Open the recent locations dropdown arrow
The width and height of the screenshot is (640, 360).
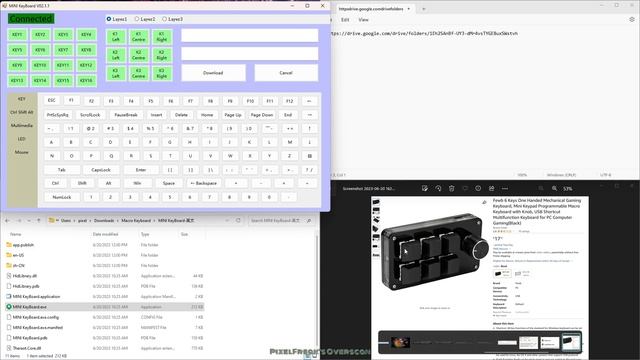29,220
